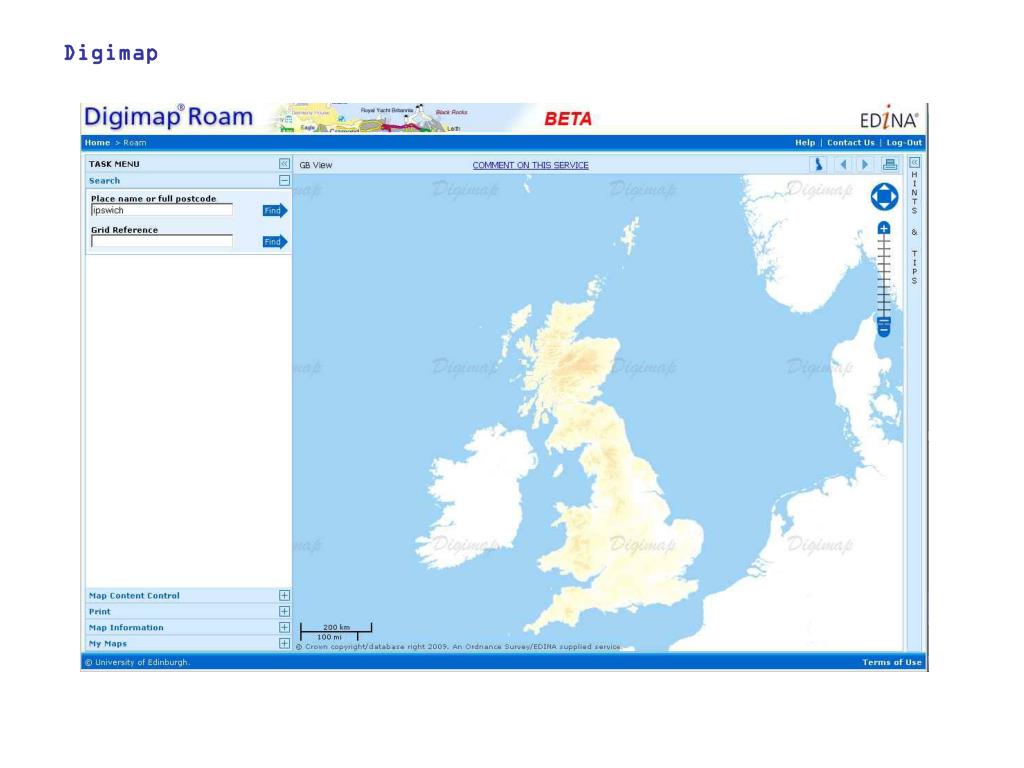Click the Map Content Control label
This screenshot has height=768, width=1024.
[x=134, y=596]
